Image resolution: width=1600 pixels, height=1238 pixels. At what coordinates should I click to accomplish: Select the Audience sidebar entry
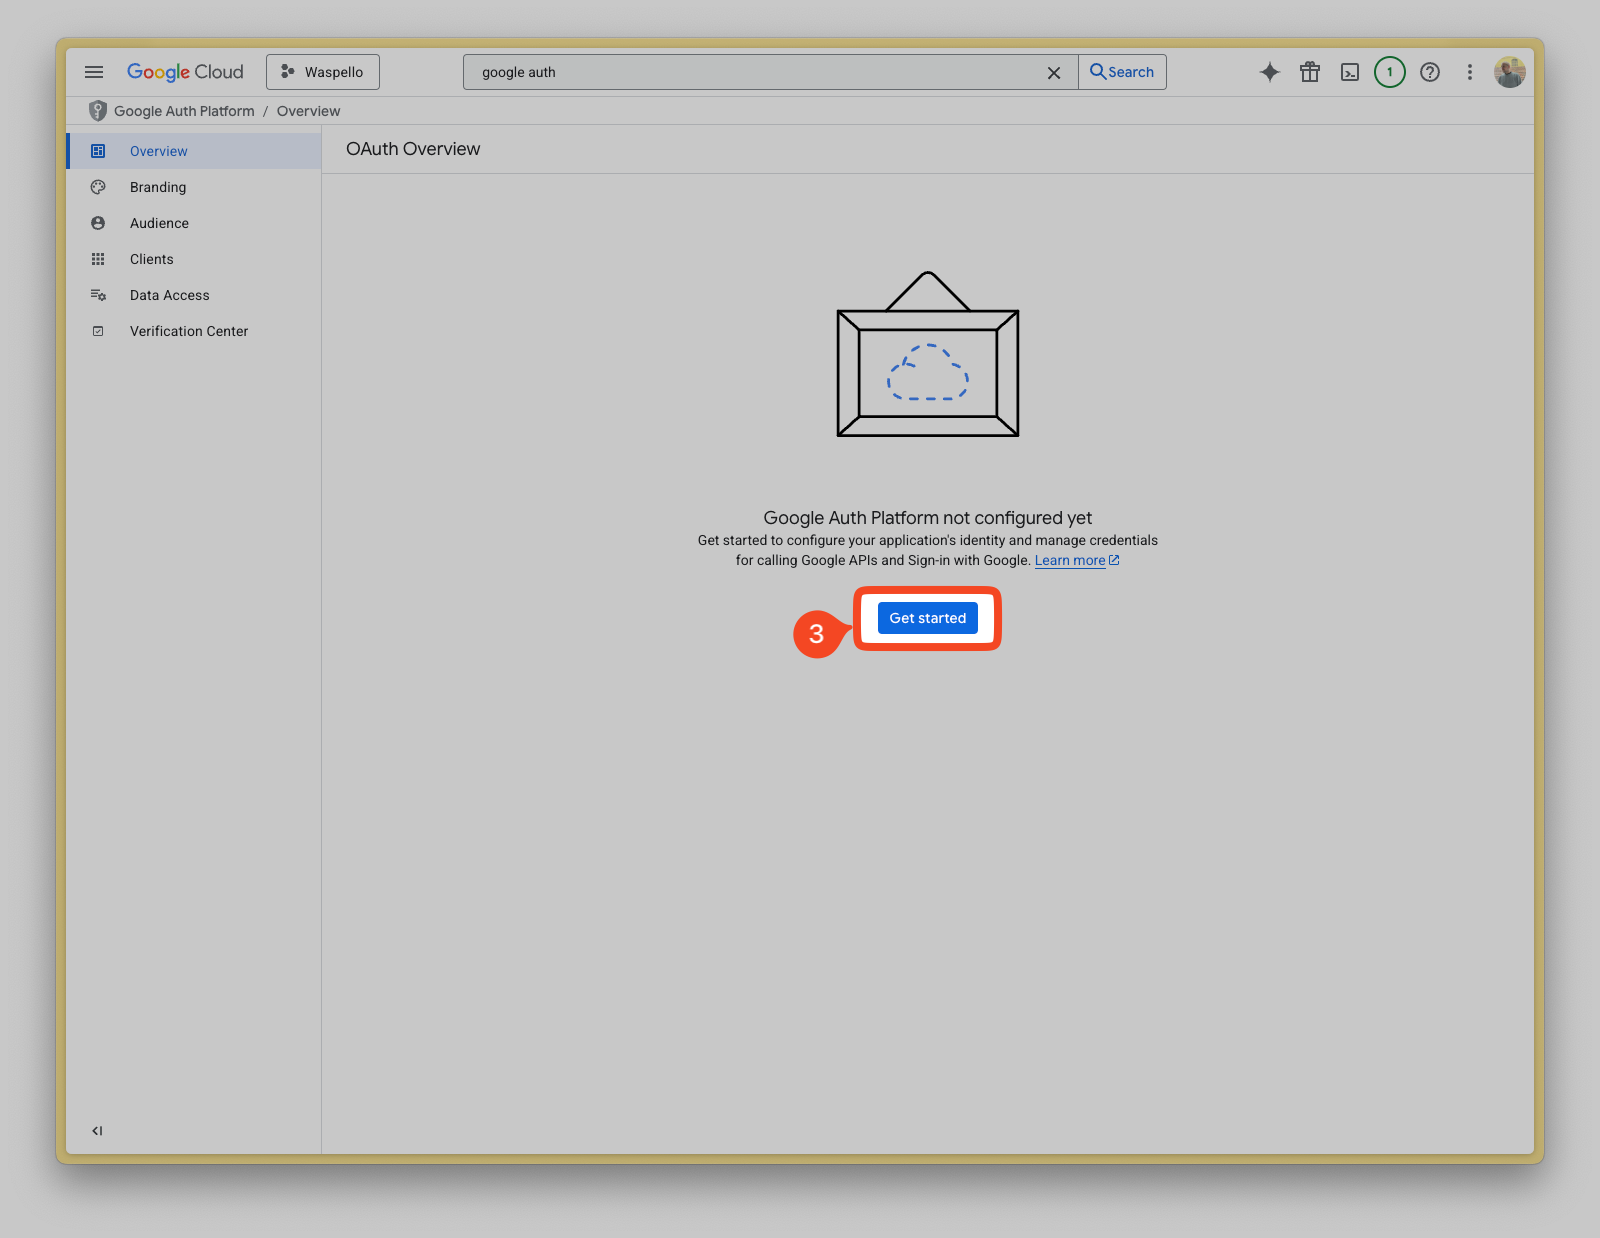click(159, 223)
